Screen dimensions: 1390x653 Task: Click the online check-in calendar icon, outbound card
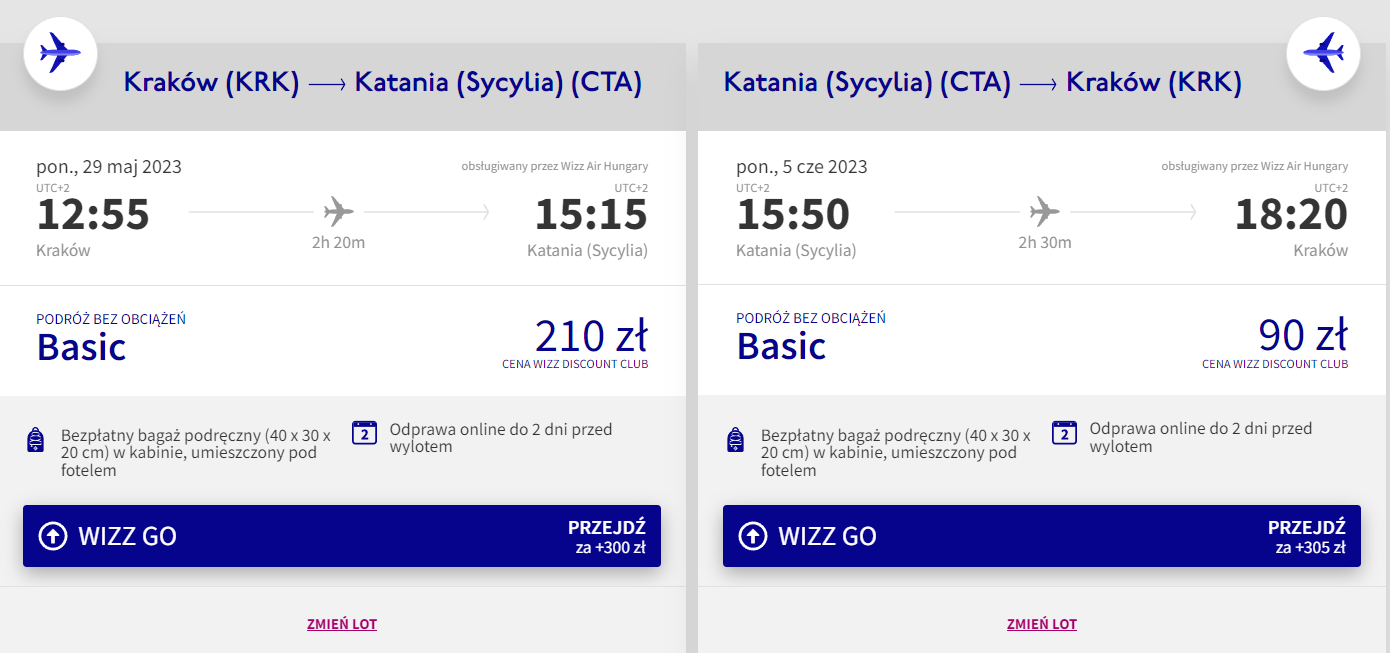coord(364,433)
